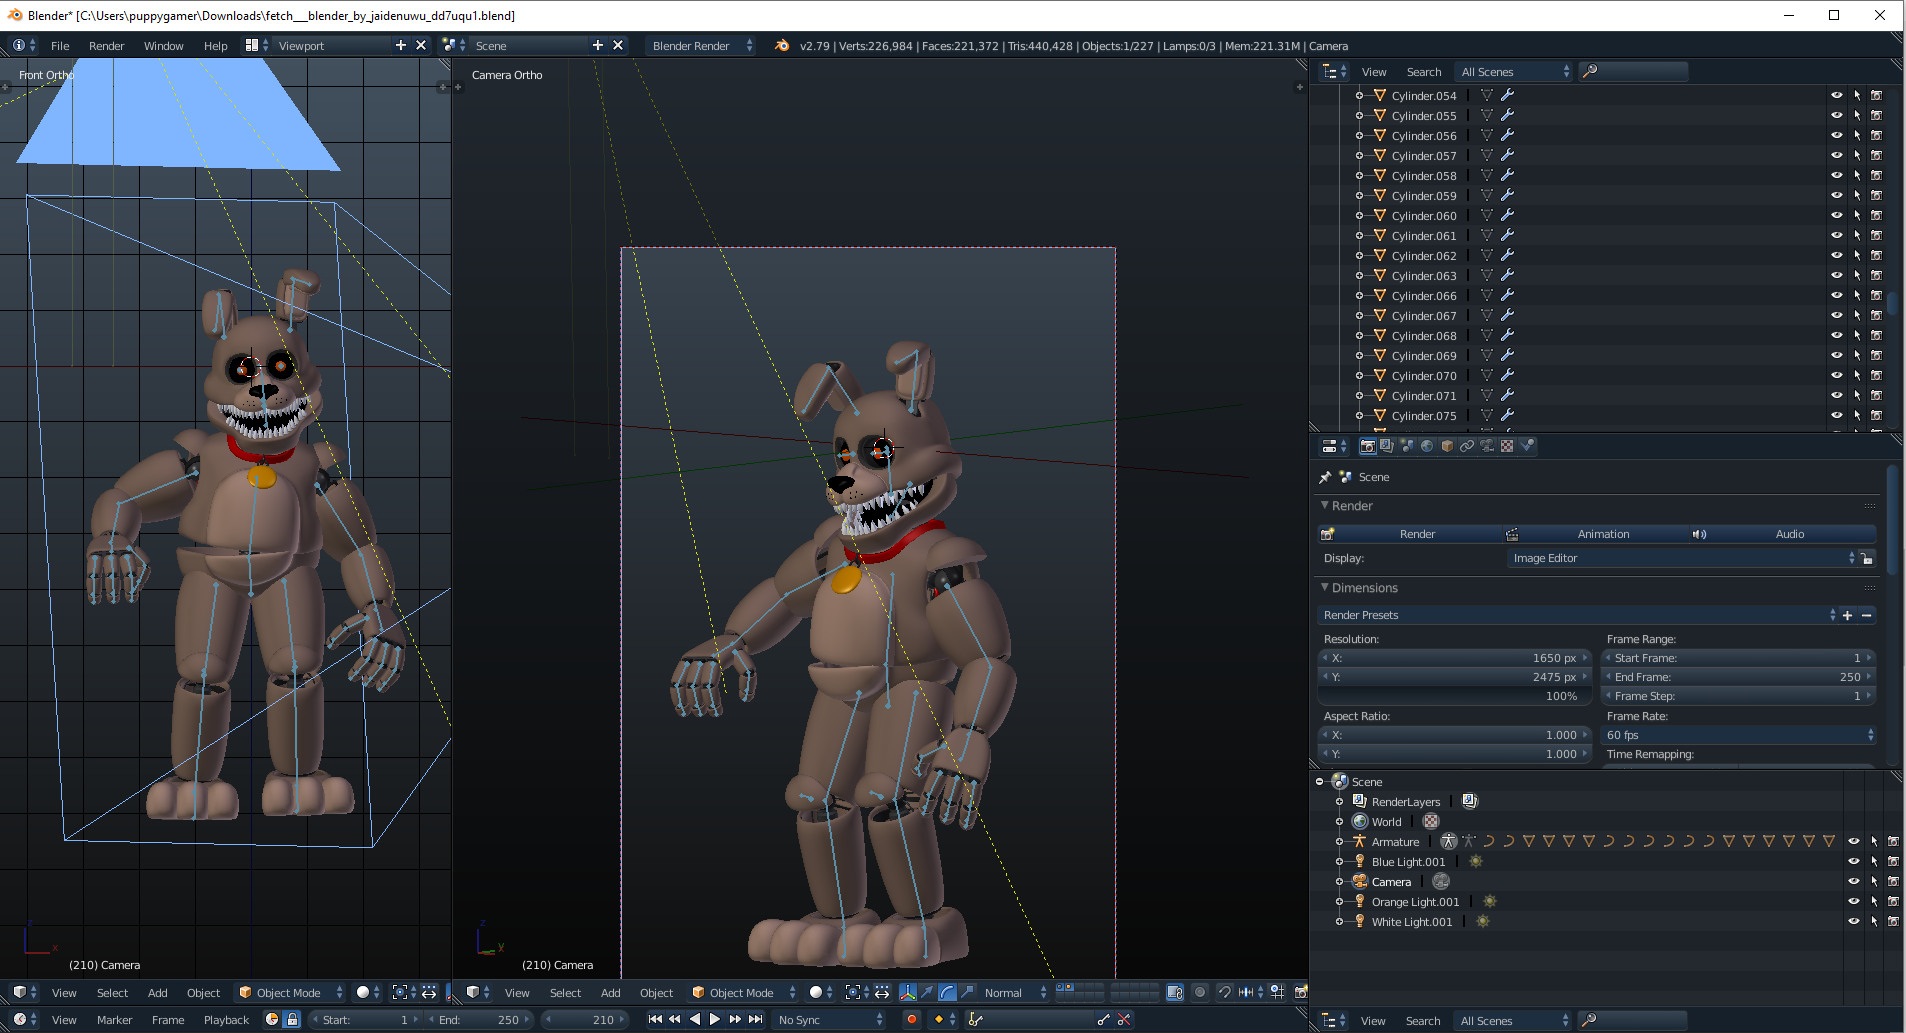Open the World properties tab icon
Viewport: 1906px width, 1033px height.
coord(1427,446)
